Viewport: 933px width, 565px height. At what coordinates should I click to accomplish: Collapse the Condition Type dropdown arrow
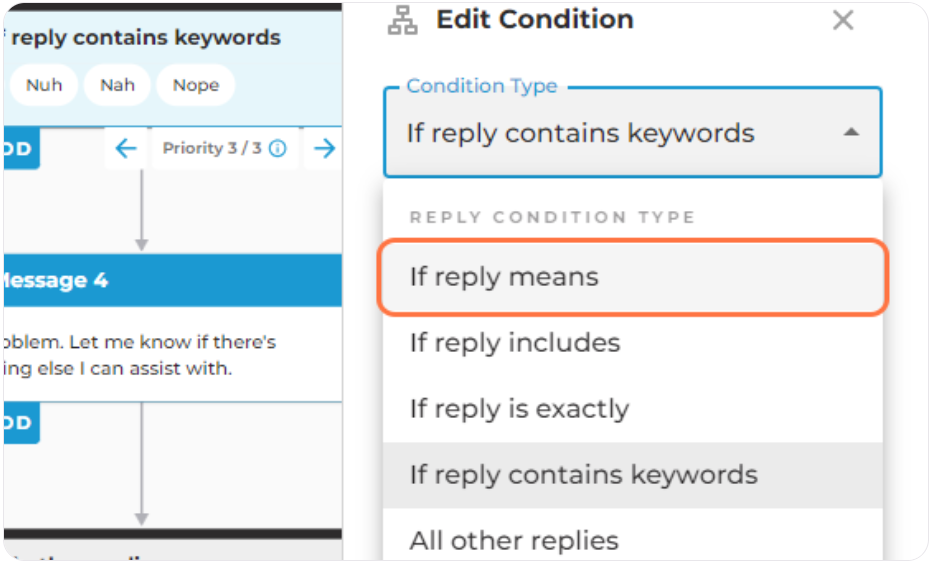click(x=851, y=132)
